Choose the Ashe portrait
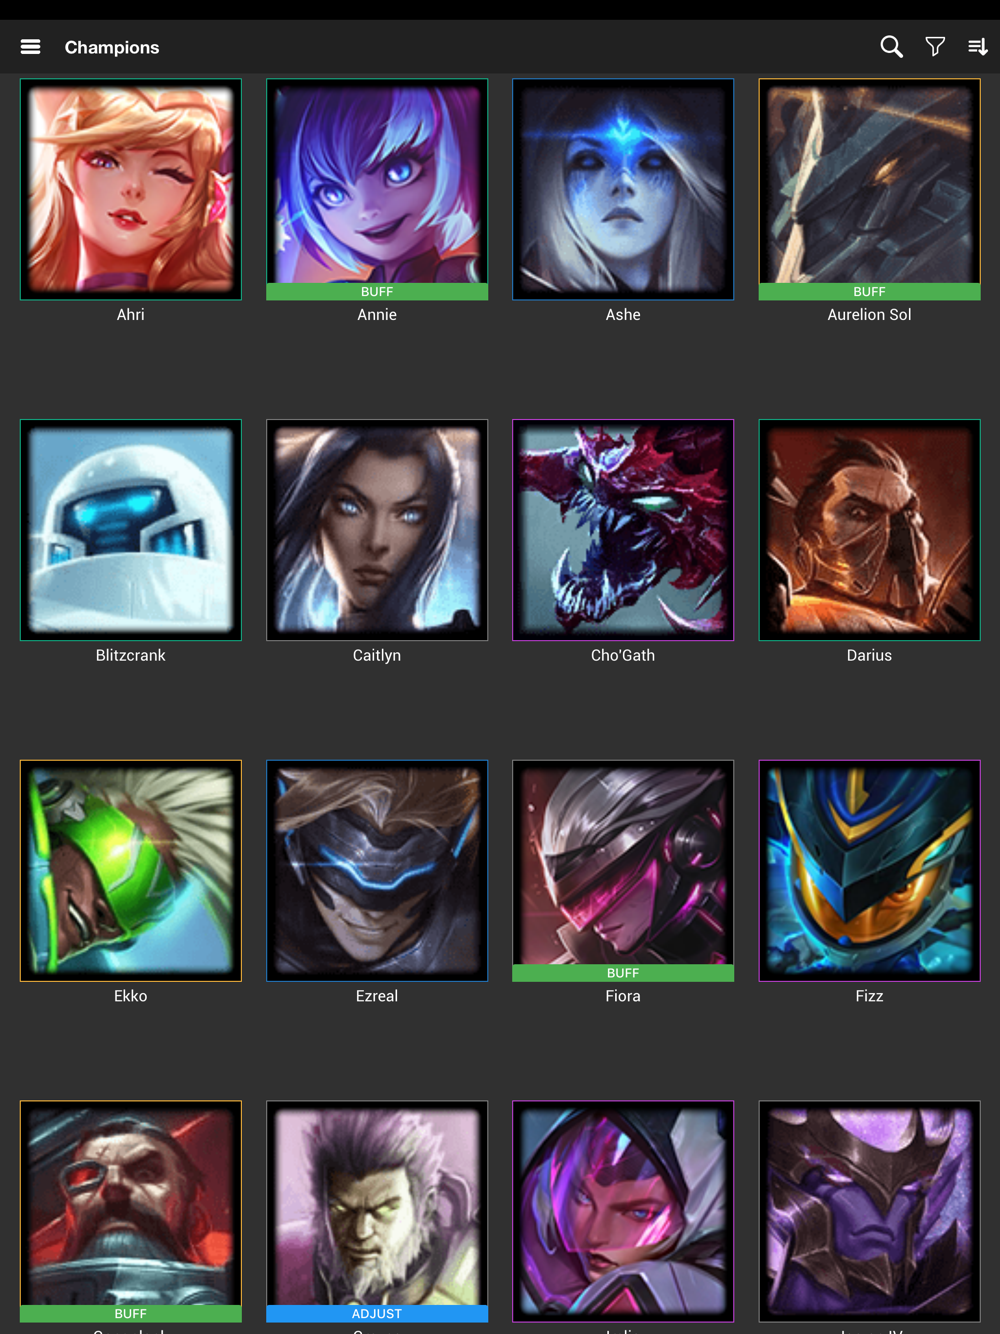The width and height of the screenshot is (1000, 1334). 623,189
